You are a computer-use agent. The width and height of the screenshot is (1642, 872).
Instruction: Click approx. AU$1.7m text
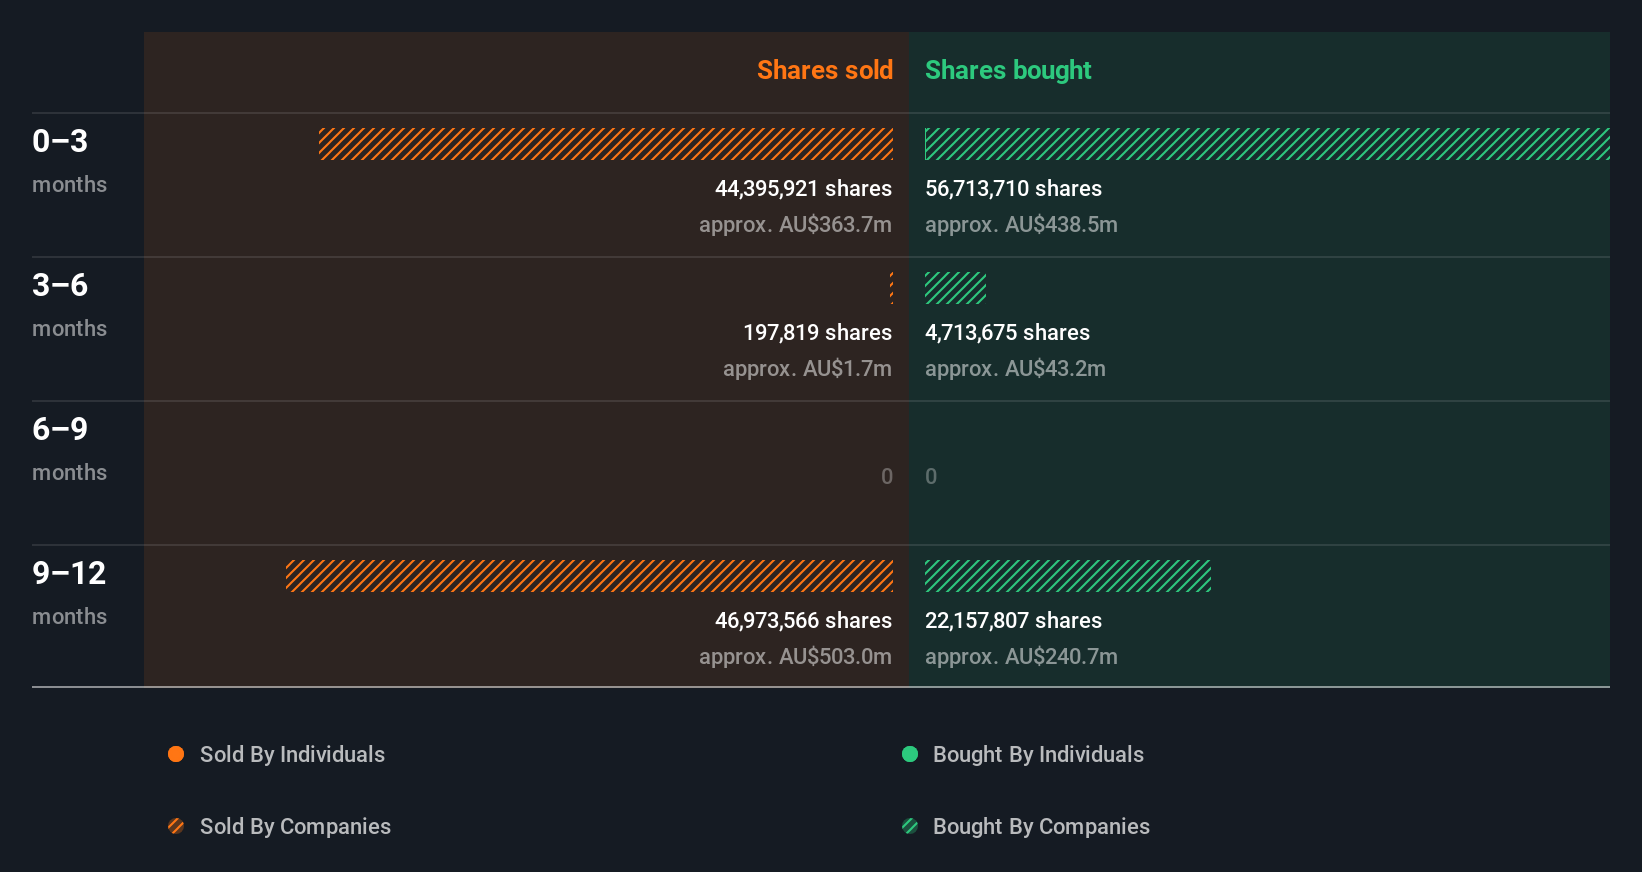click(x=807, y=369)
